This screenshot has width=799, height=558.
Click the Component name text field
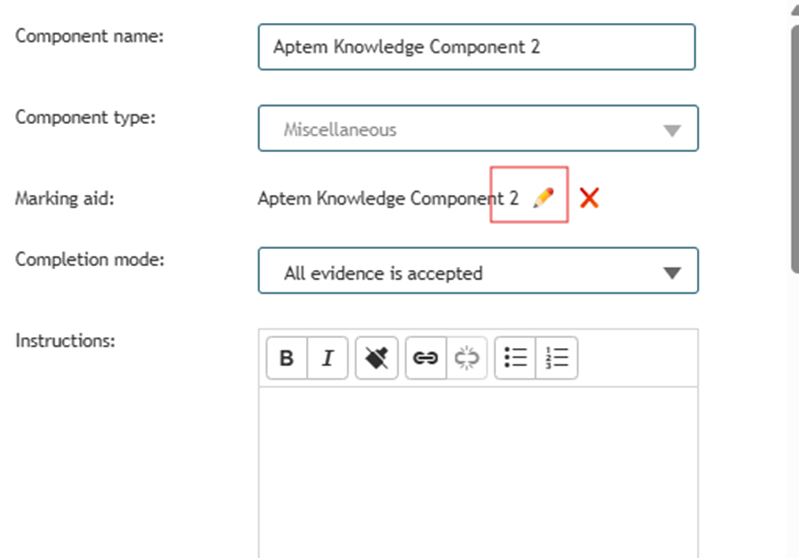476,47
